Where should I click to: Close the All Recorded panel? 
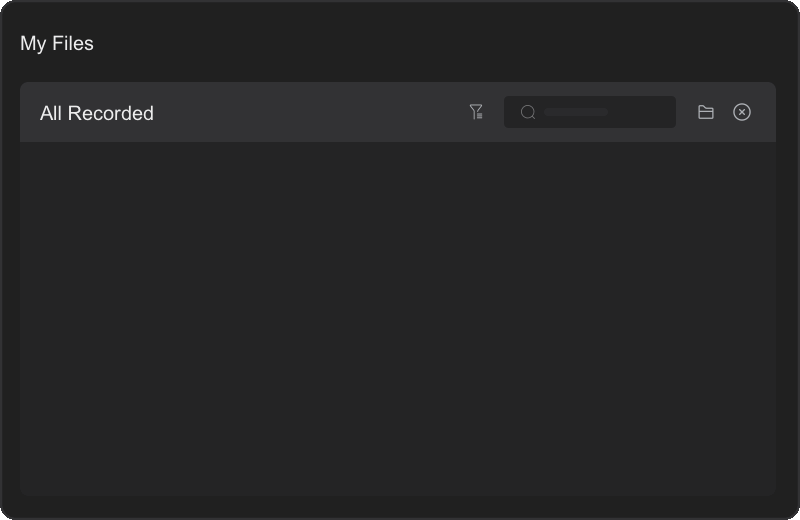coord(742,112)
